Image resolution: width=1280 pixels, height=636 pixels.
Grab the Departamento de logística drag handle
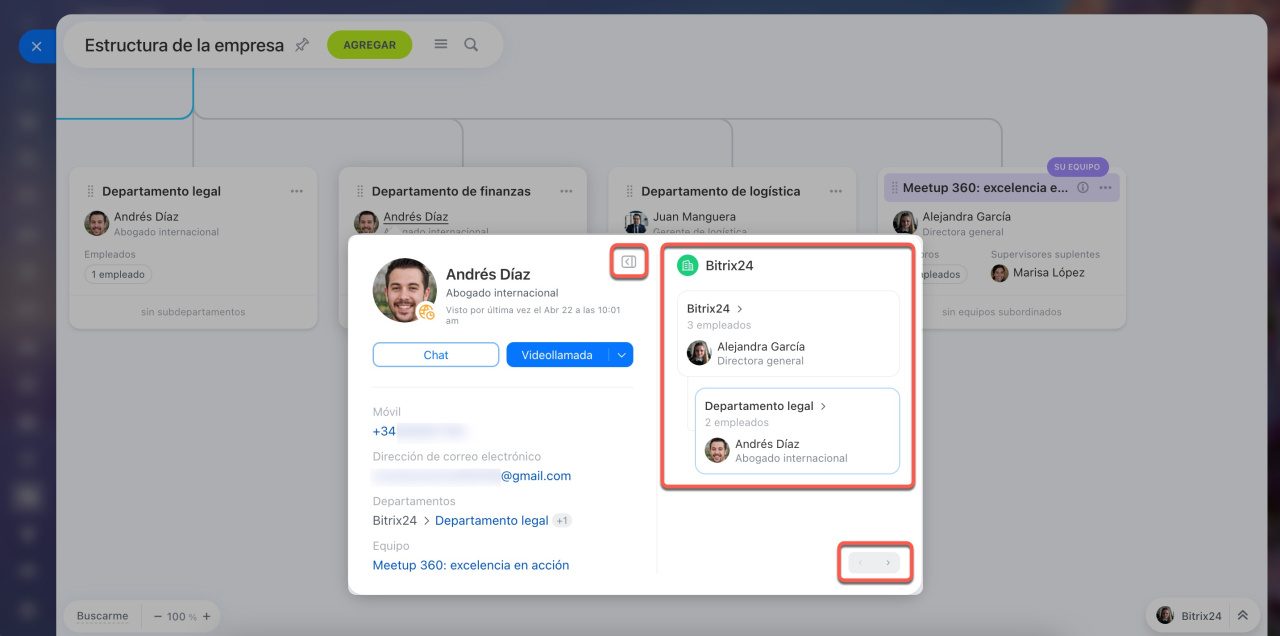coord(630,191)
